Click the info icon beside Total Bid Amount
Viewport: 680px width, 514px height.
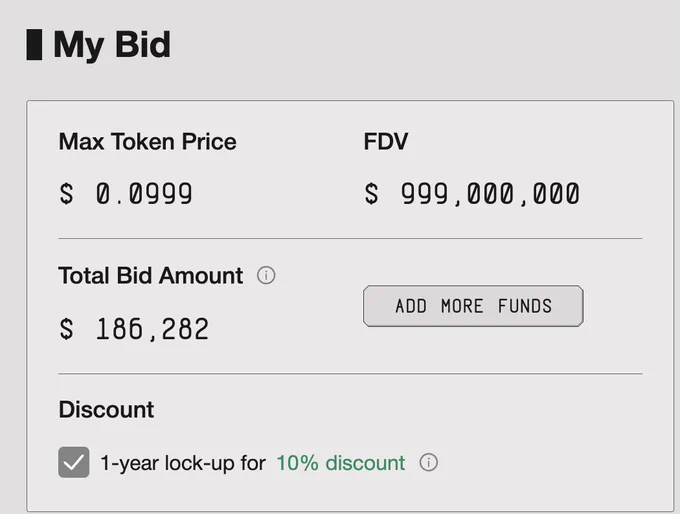(x=266, y=275)
